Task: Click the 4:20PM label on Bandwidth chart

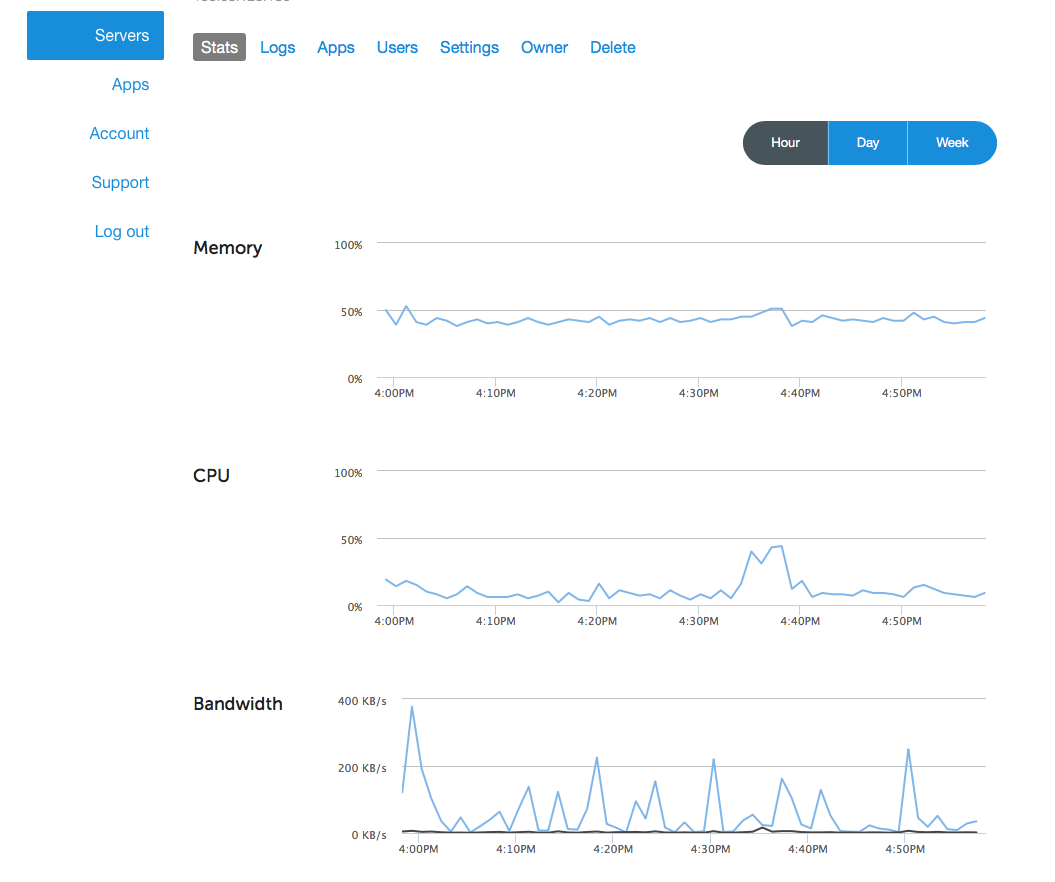Action: (x=613, y=849)
